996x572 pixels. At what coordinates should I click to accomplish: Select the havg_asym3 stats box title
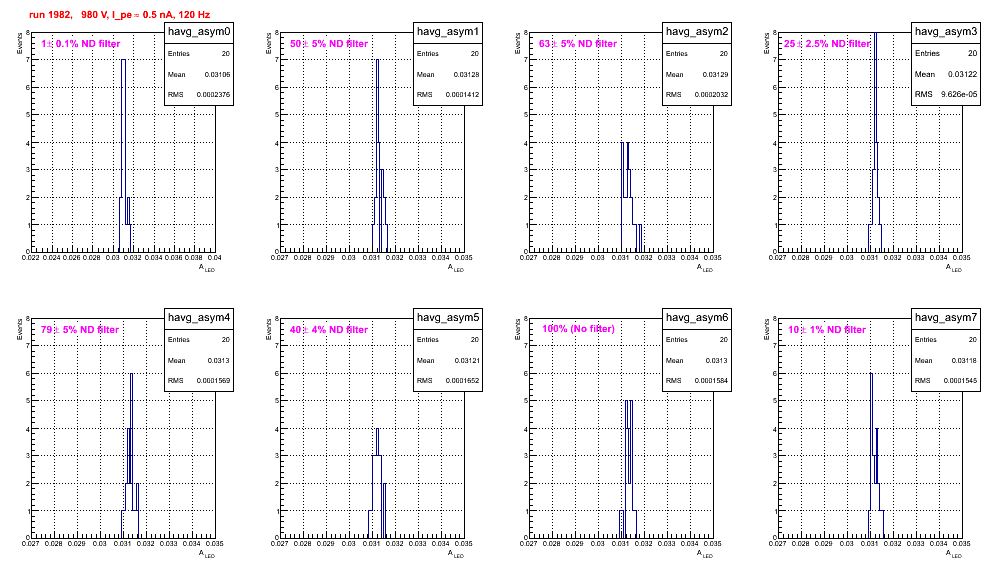pyautogui.click(x=946, y=32)
